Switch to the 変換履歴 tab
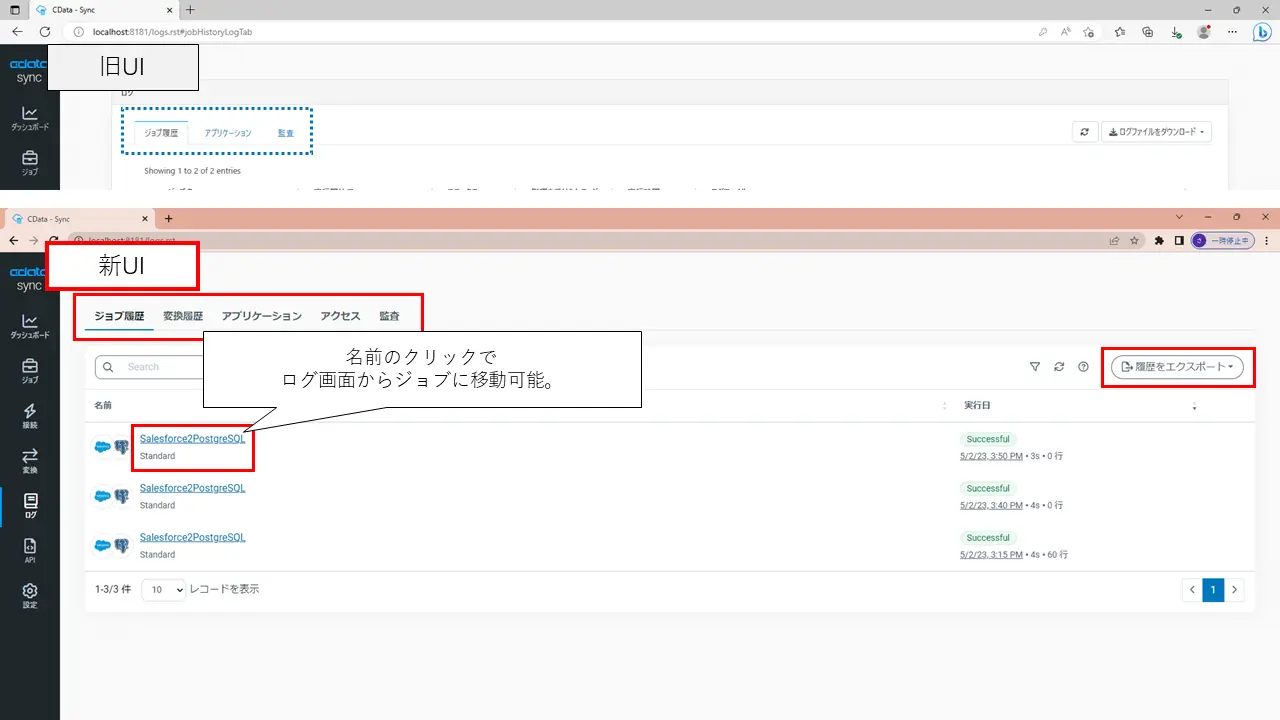This screenshot has width=1280, height=720. (x=183, y=316)
